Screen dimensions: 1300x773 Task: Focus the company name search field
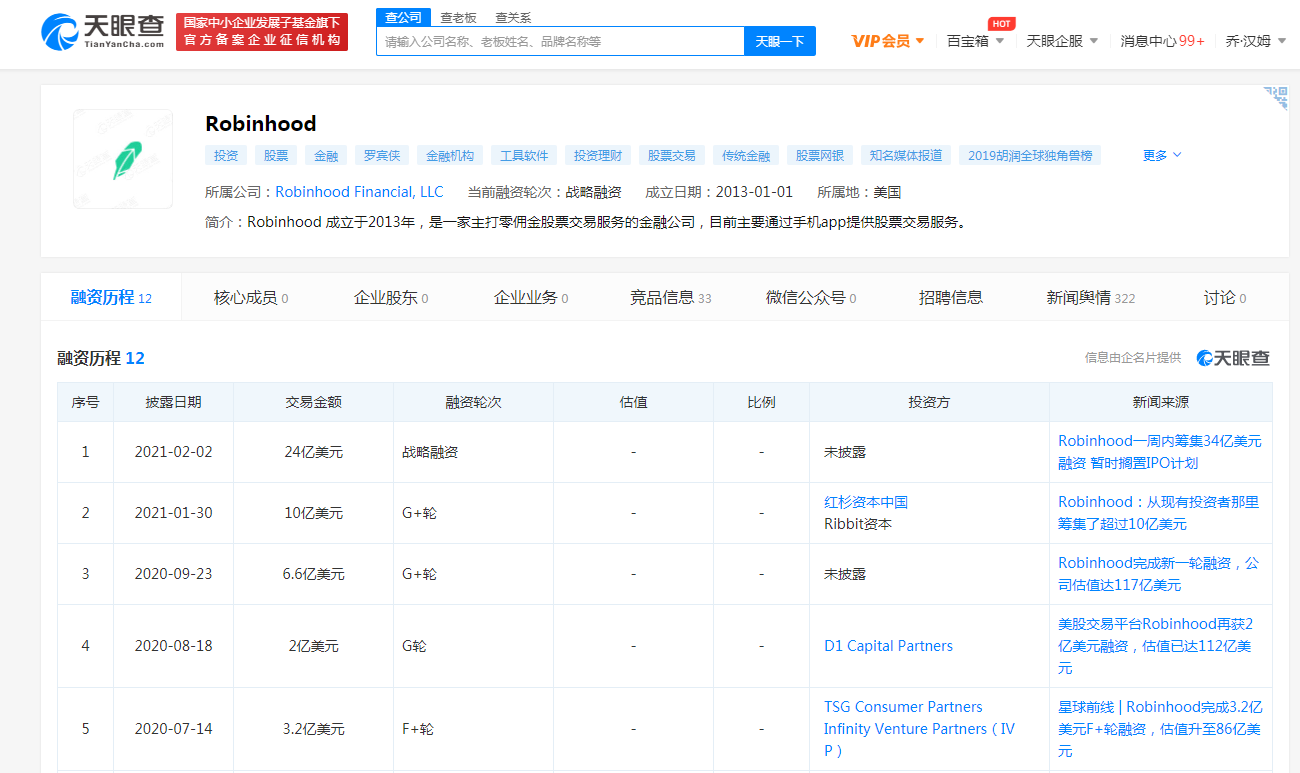[560, 41]
